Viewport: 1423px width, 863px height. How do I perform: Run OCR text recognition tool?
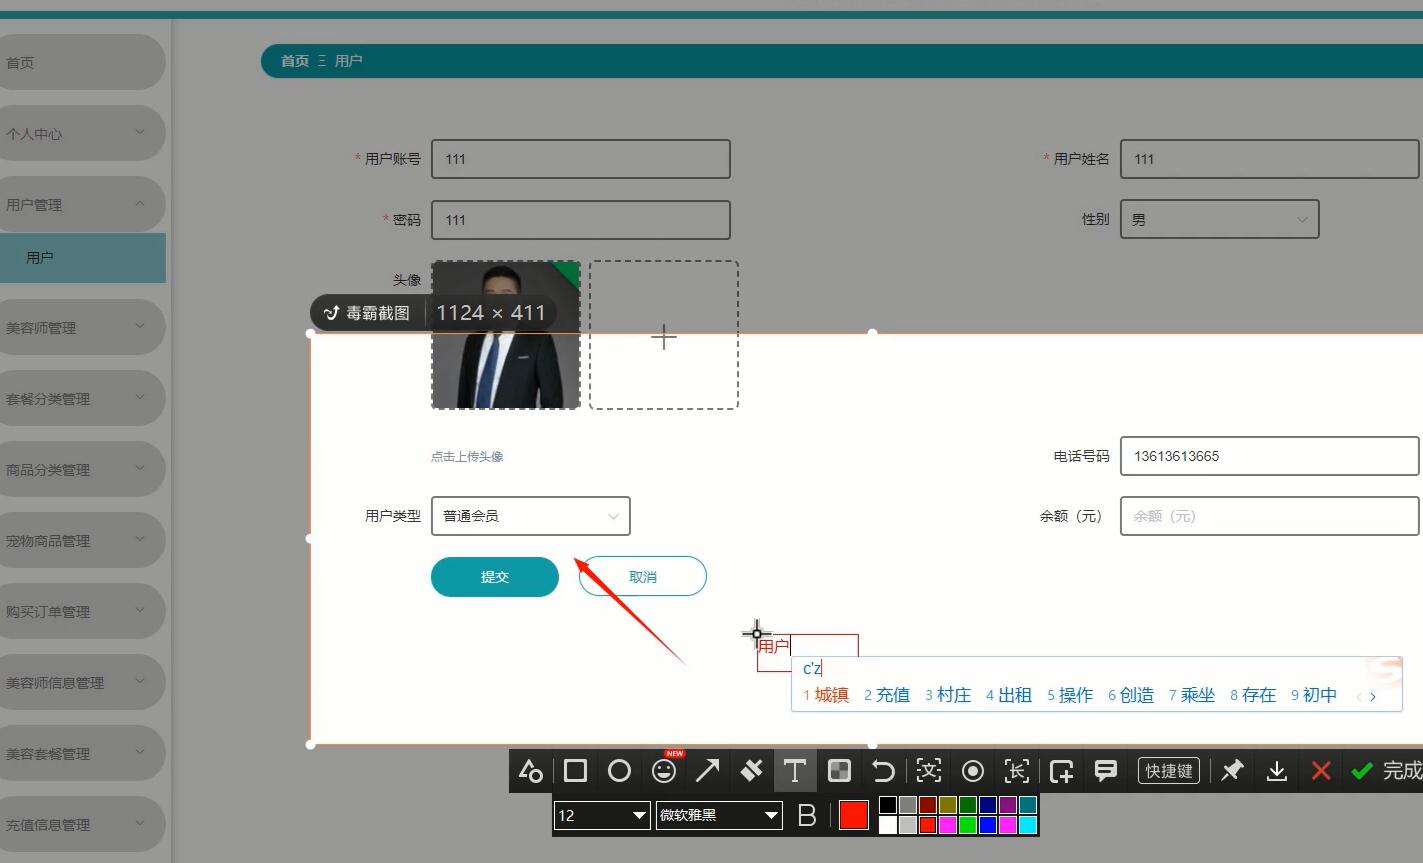pos(929,771)
